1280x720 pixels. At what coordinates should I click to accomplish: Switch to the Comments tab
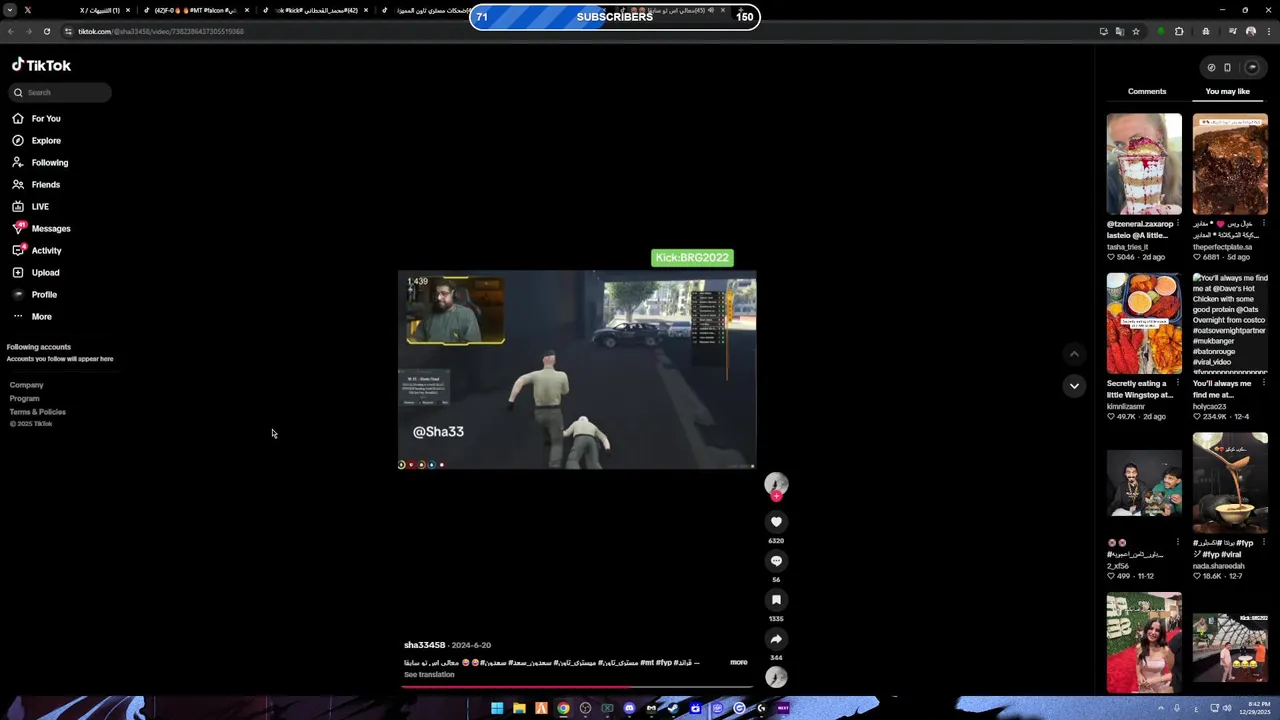1147,91
